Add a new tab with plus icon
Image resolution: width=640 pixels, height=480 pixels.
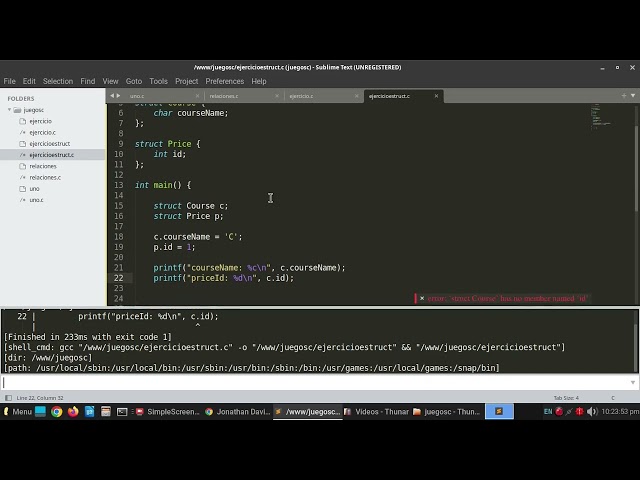point(624,96)
